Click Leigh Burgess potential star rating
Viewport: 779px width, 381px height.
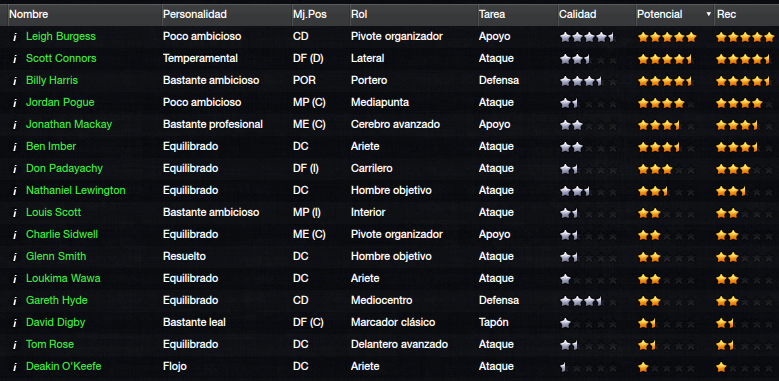click(667, 37)
